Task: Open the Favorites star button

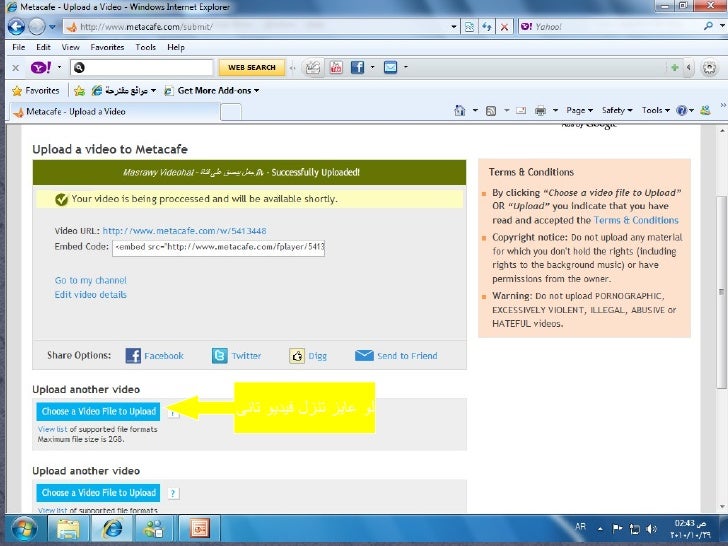Action: tap(36, 91)
